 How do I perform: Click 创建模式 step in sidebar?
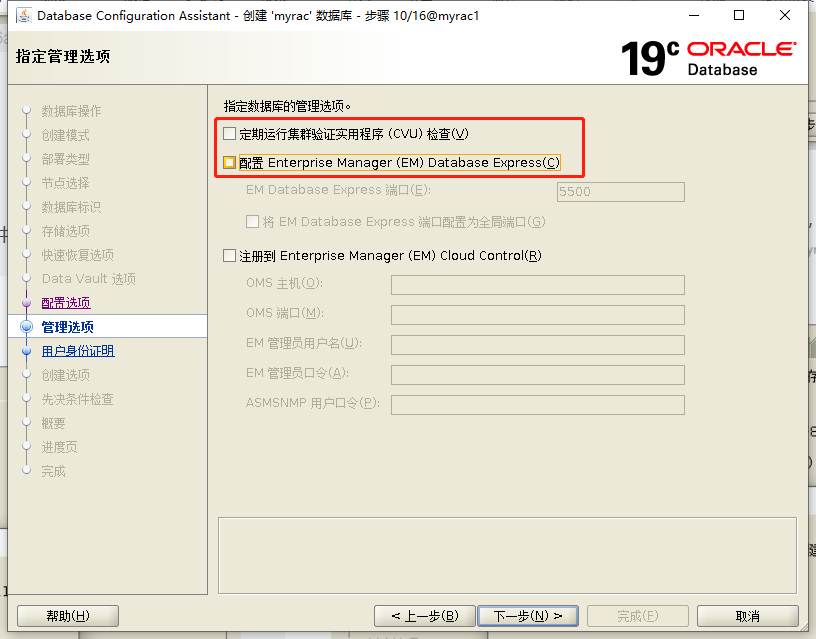[66, 135]
